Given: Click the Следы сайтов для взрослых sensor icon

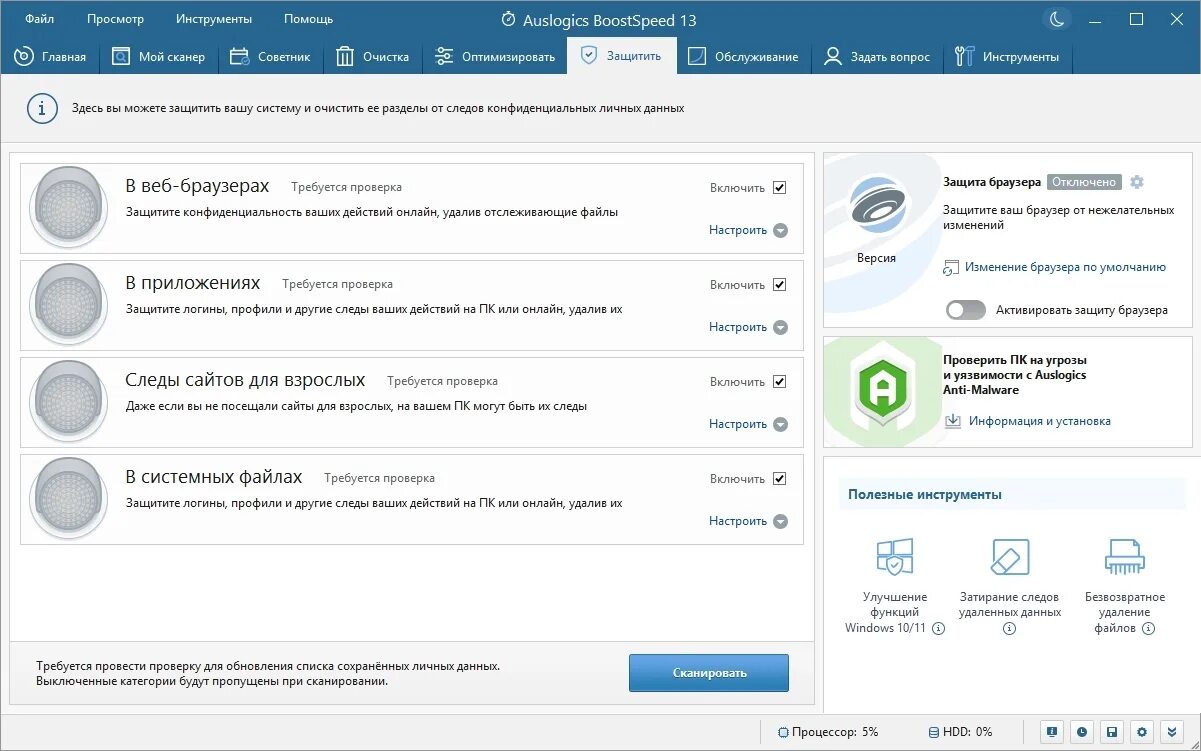Looking at the screenshot, I should pyautogui.click(x=69, y=402).
